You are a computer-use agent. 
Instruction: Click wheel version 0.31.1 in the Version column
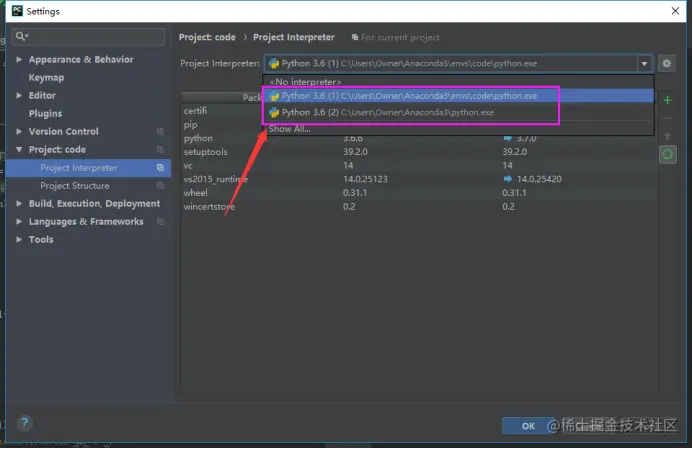click(x=355, y=193)
